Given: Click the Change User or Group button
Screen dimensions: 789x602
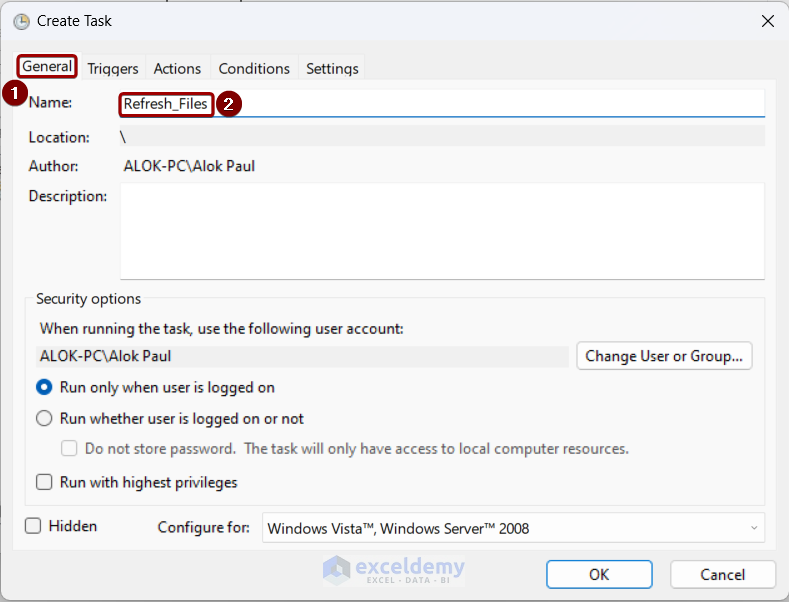Looking at the screenshot, I should pyautogui.click(x=664, y=356).
